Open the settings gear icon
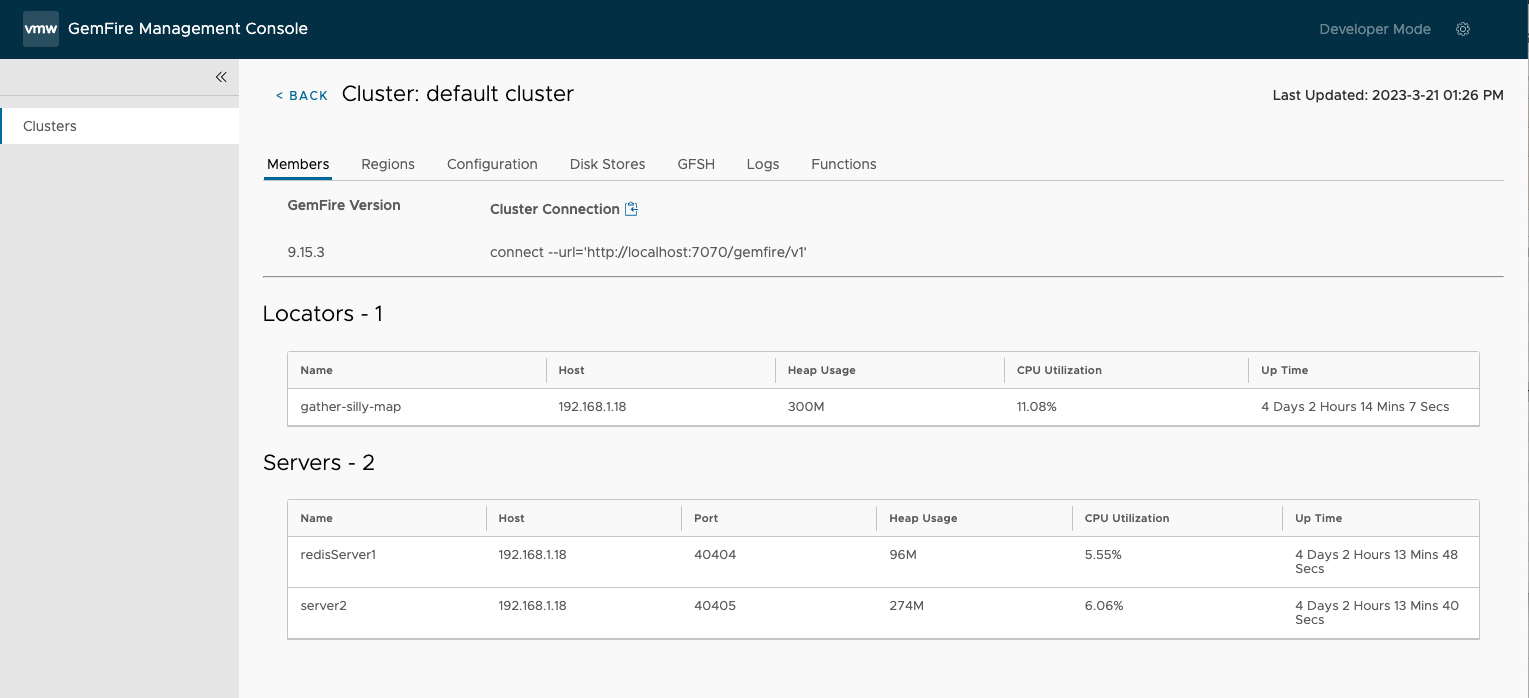 pos(1463,29)
